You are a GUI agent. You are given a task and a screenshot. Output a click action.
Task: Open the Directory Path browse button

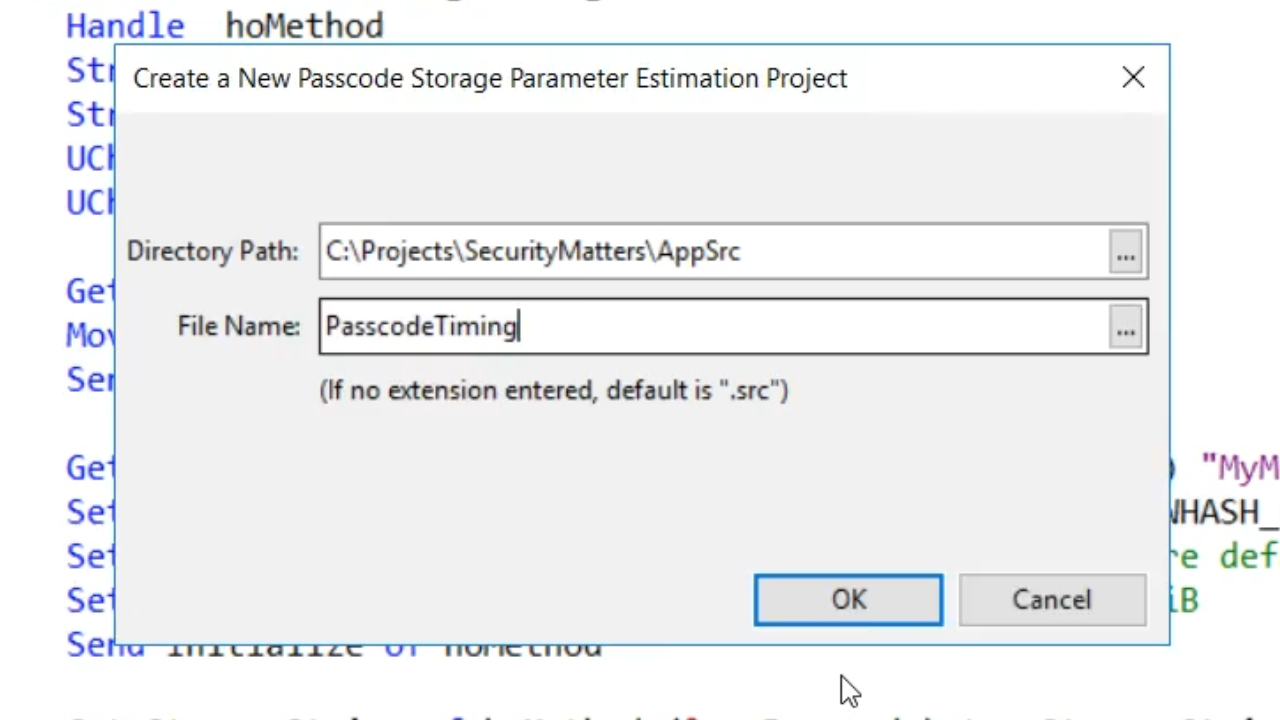click(1126, 252)
